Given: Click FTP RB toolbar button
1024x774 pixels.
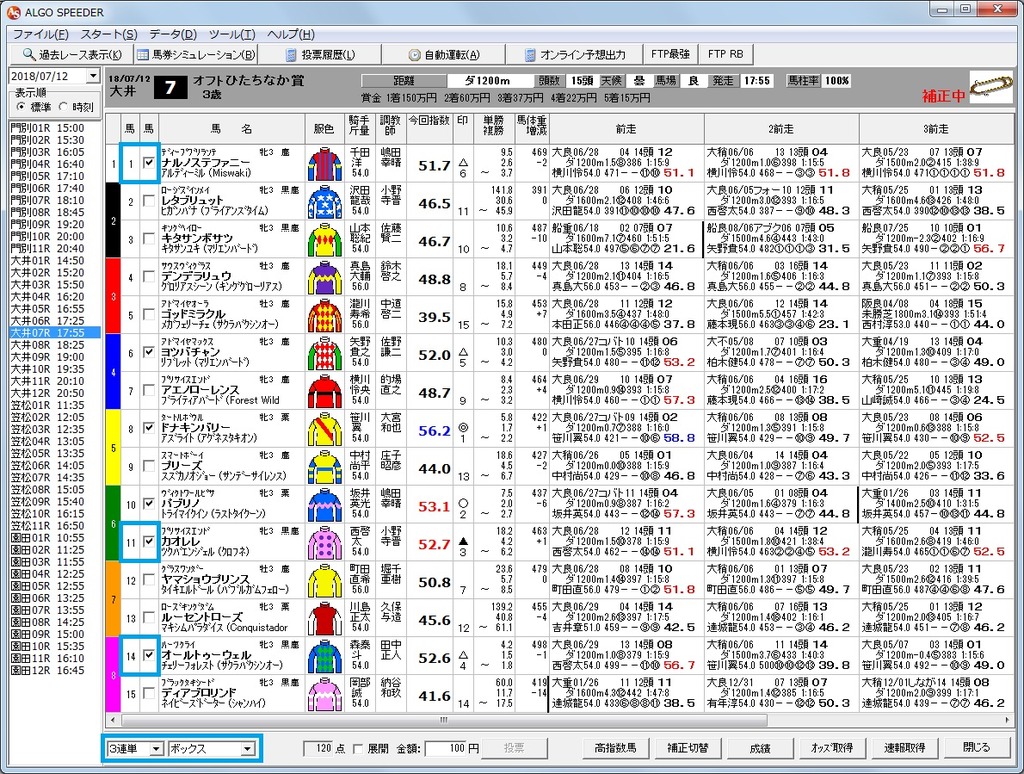Looking at the screenshot, I should coord(726,54).
